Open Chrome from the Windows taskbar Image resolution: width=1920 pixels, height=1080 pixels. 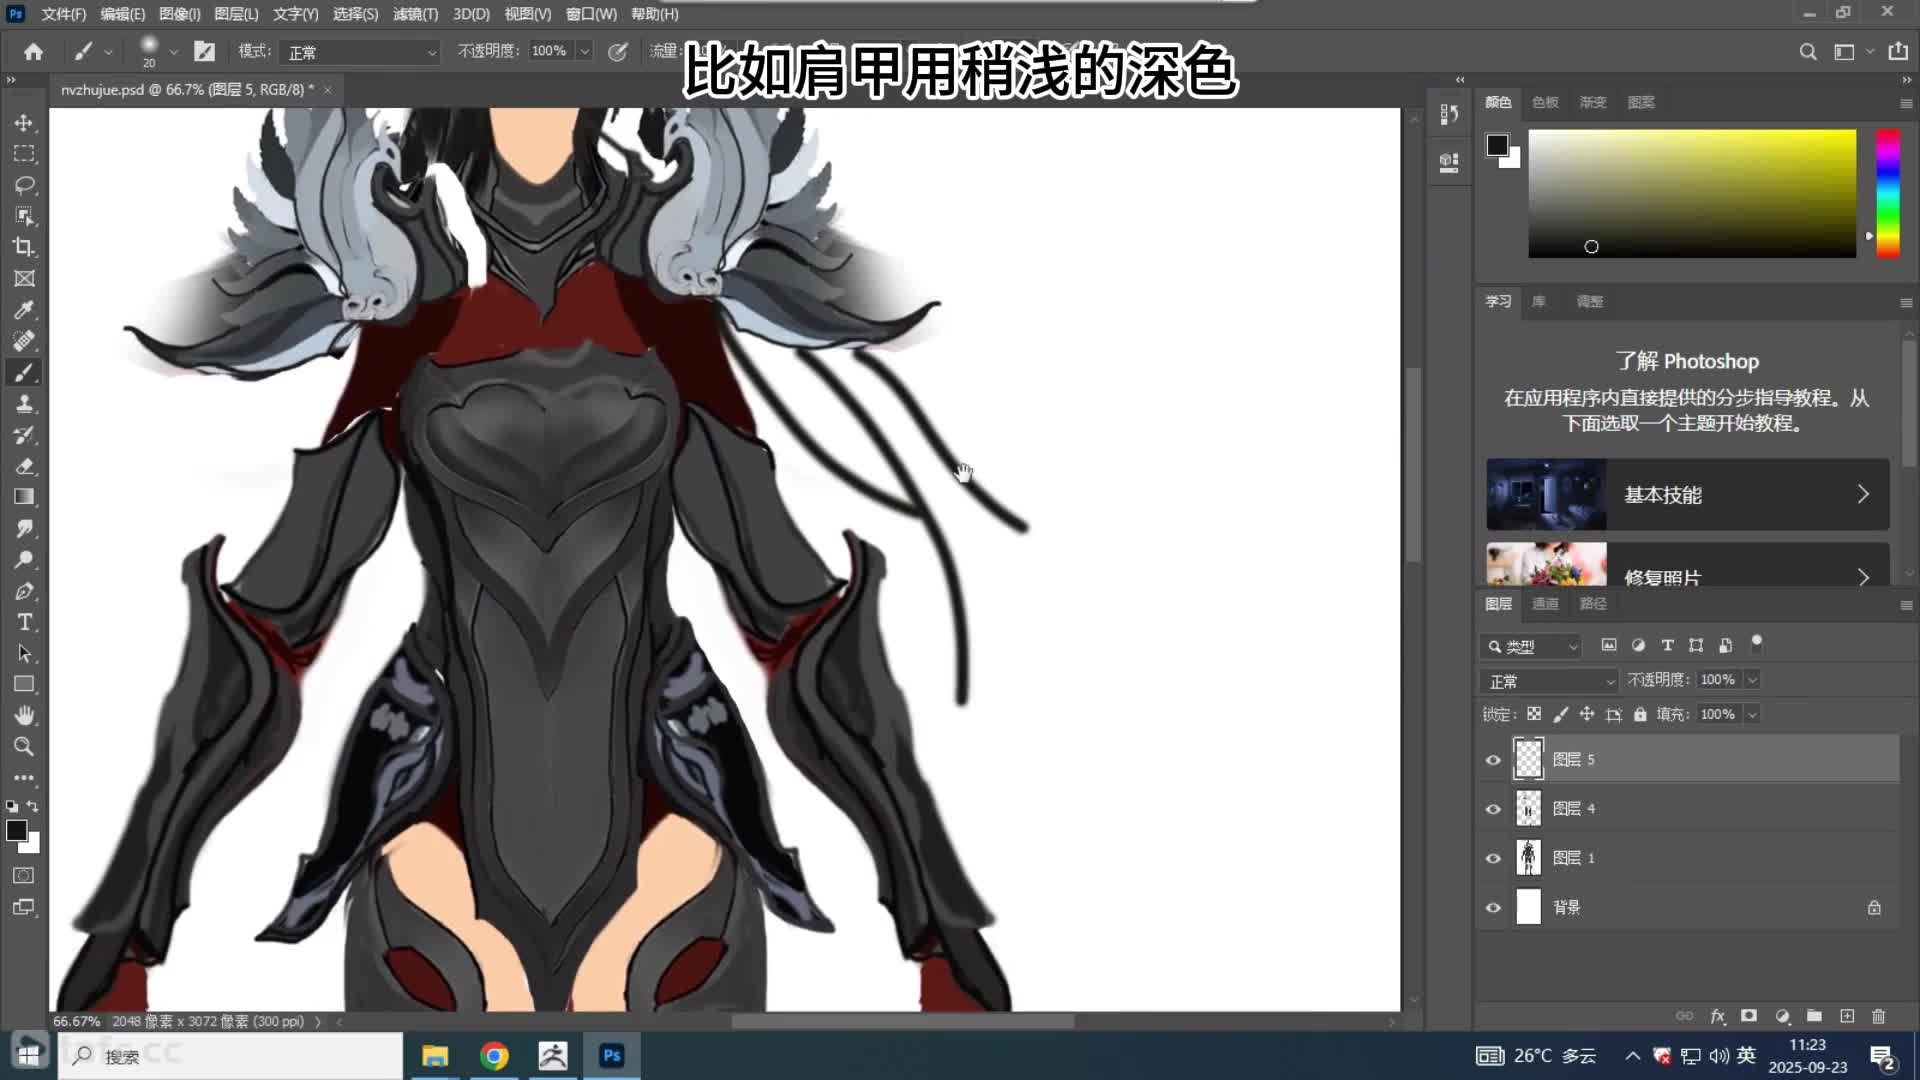click(494, 1056)
